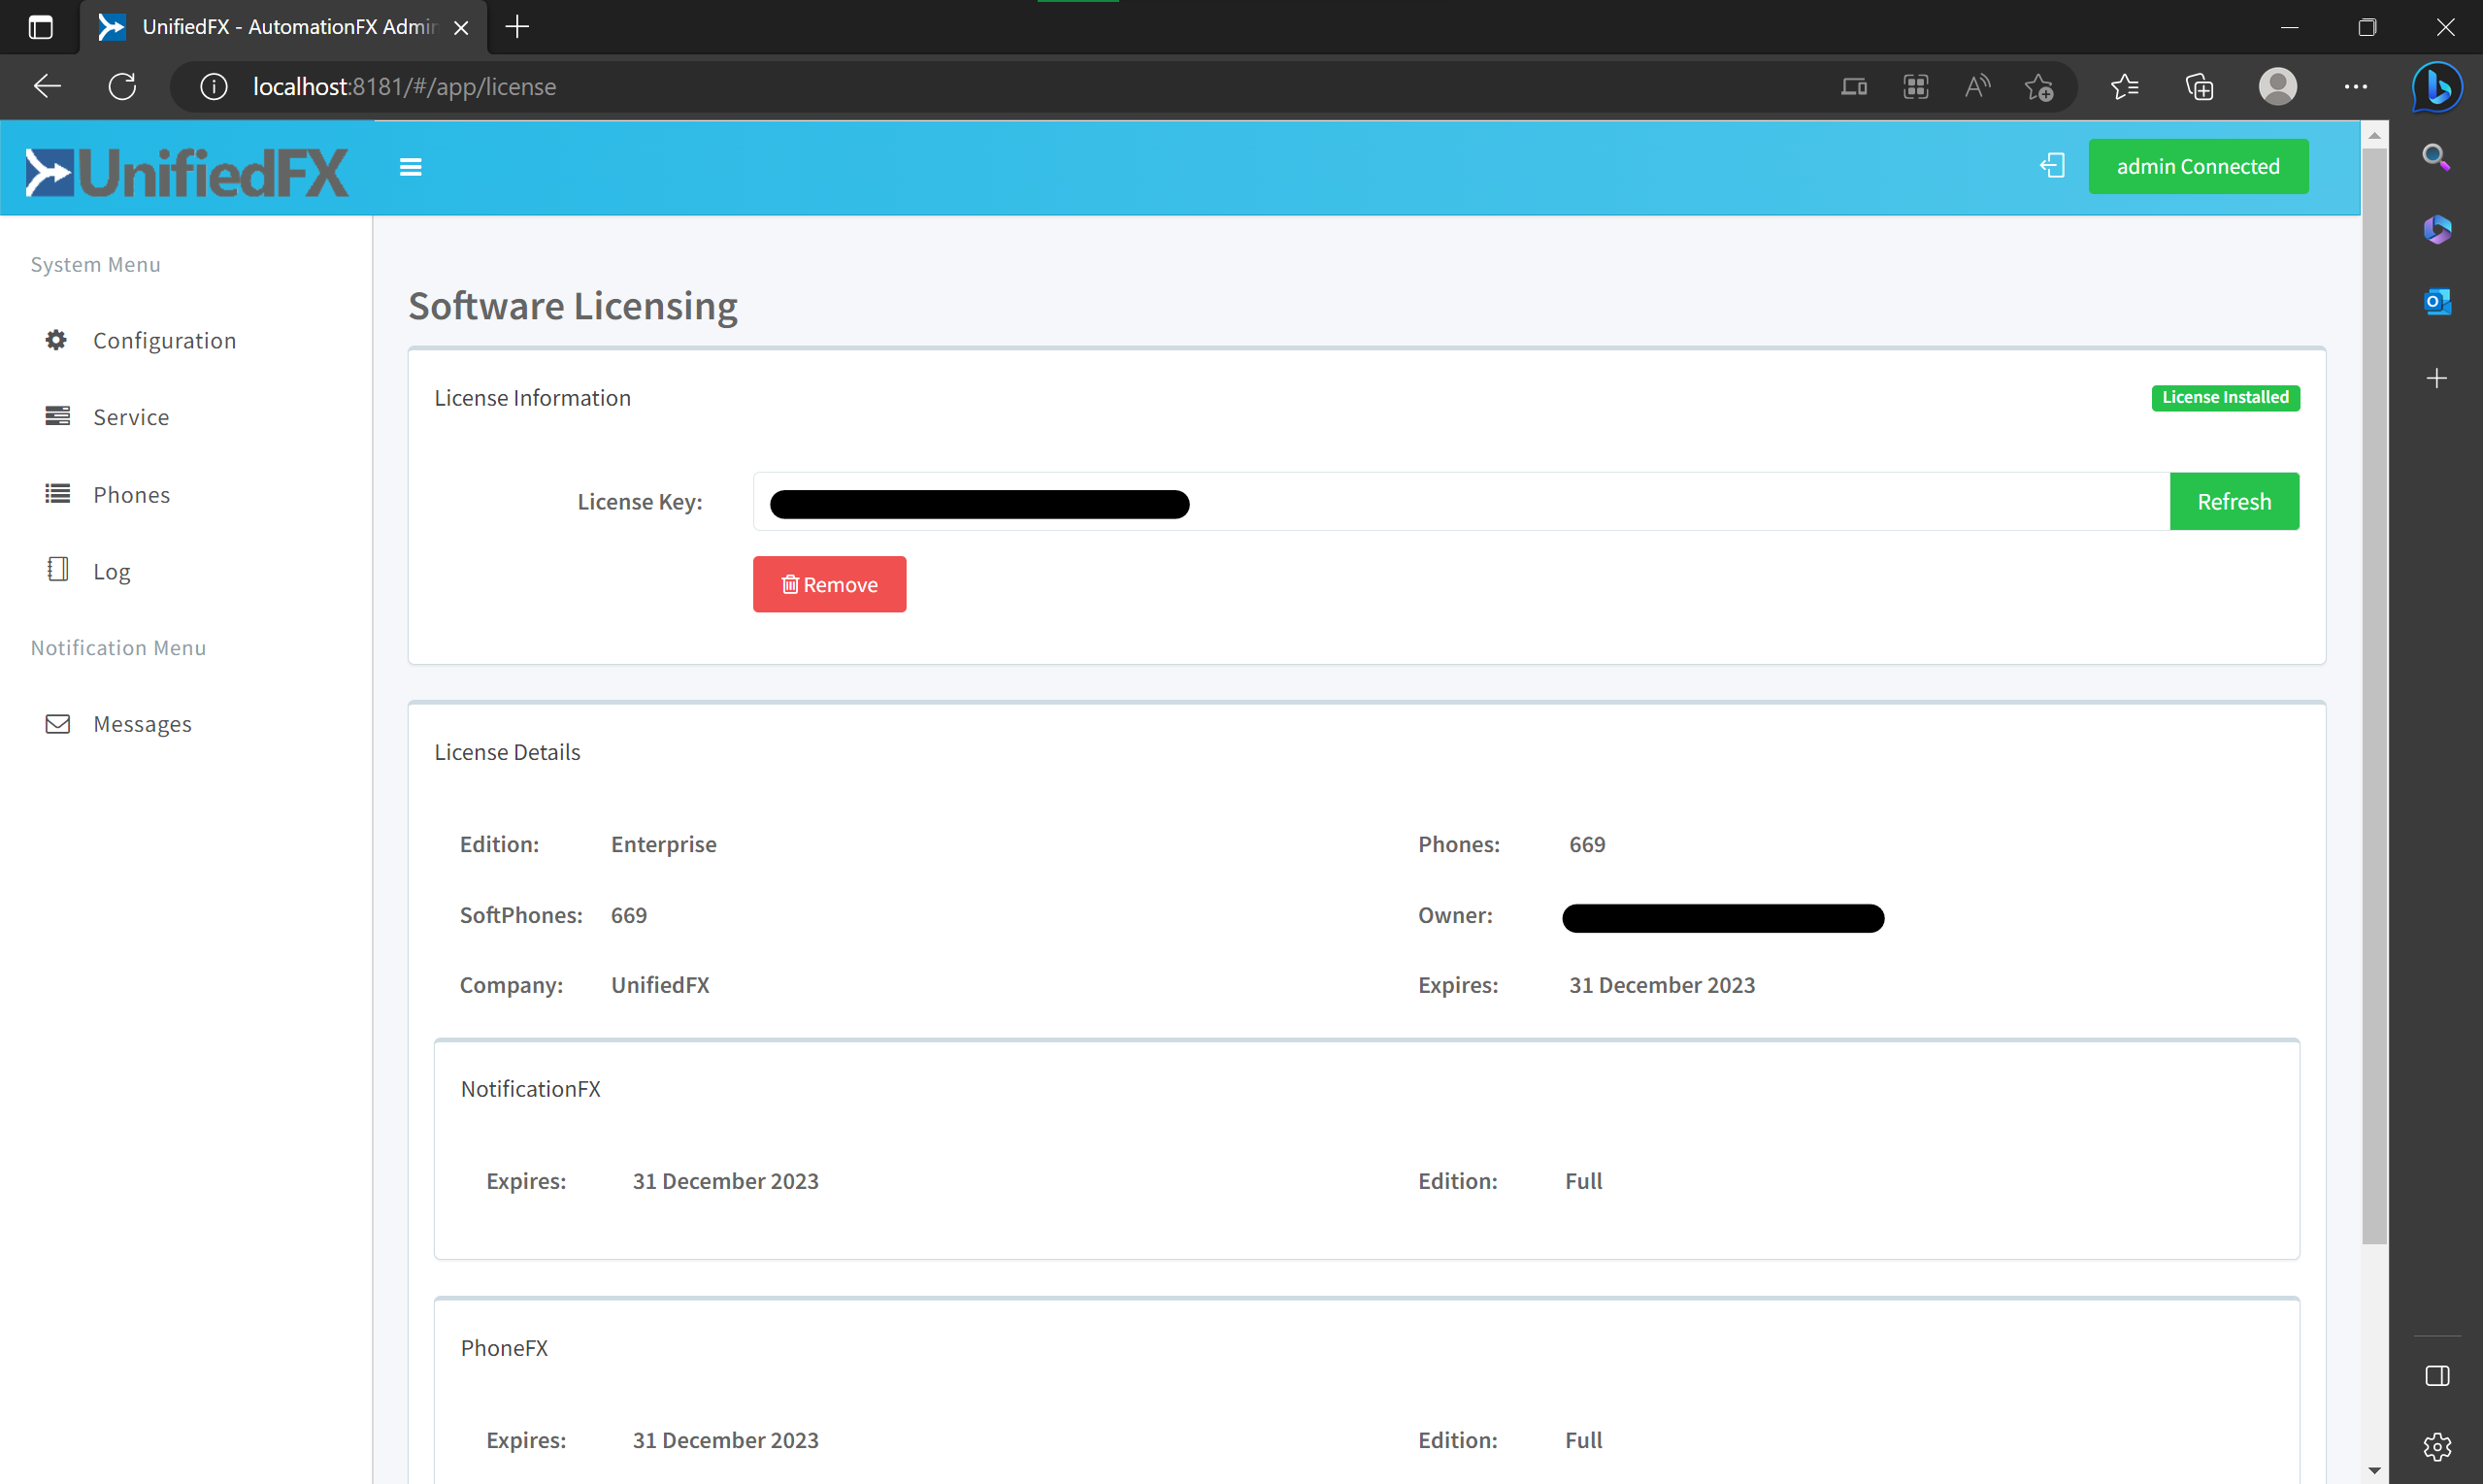Image resolution: width=2483 pixels, height=1484 pixels.
Task: Click the NotificationFX Expires value 31 December 2023
Action: 725,1181
